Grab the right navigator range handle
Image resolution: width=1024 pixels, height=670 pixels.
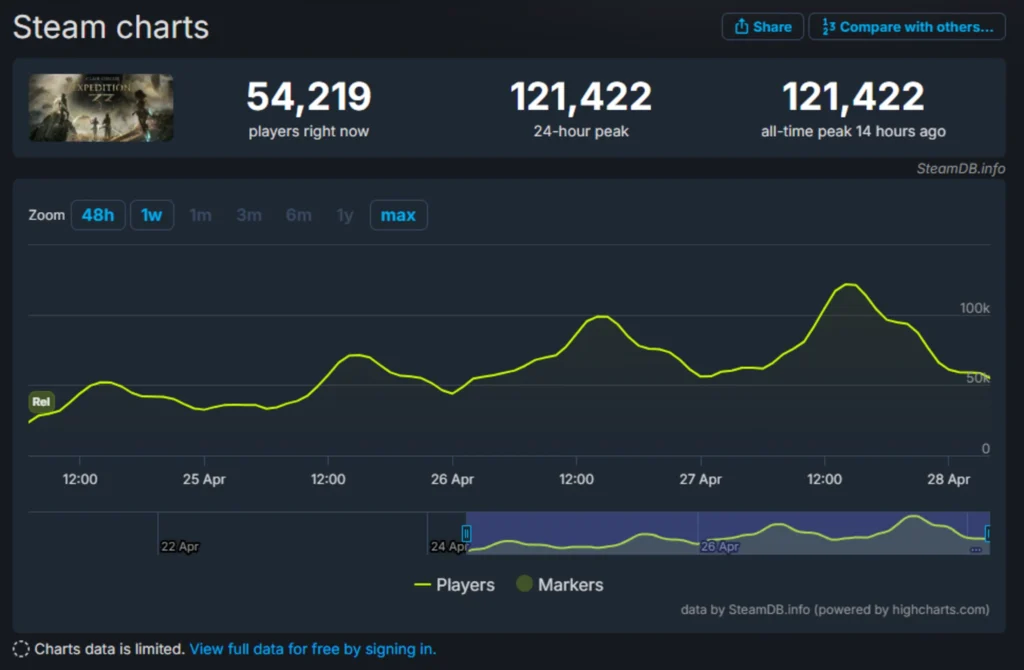pyautogui.click(x=987, y=534)
